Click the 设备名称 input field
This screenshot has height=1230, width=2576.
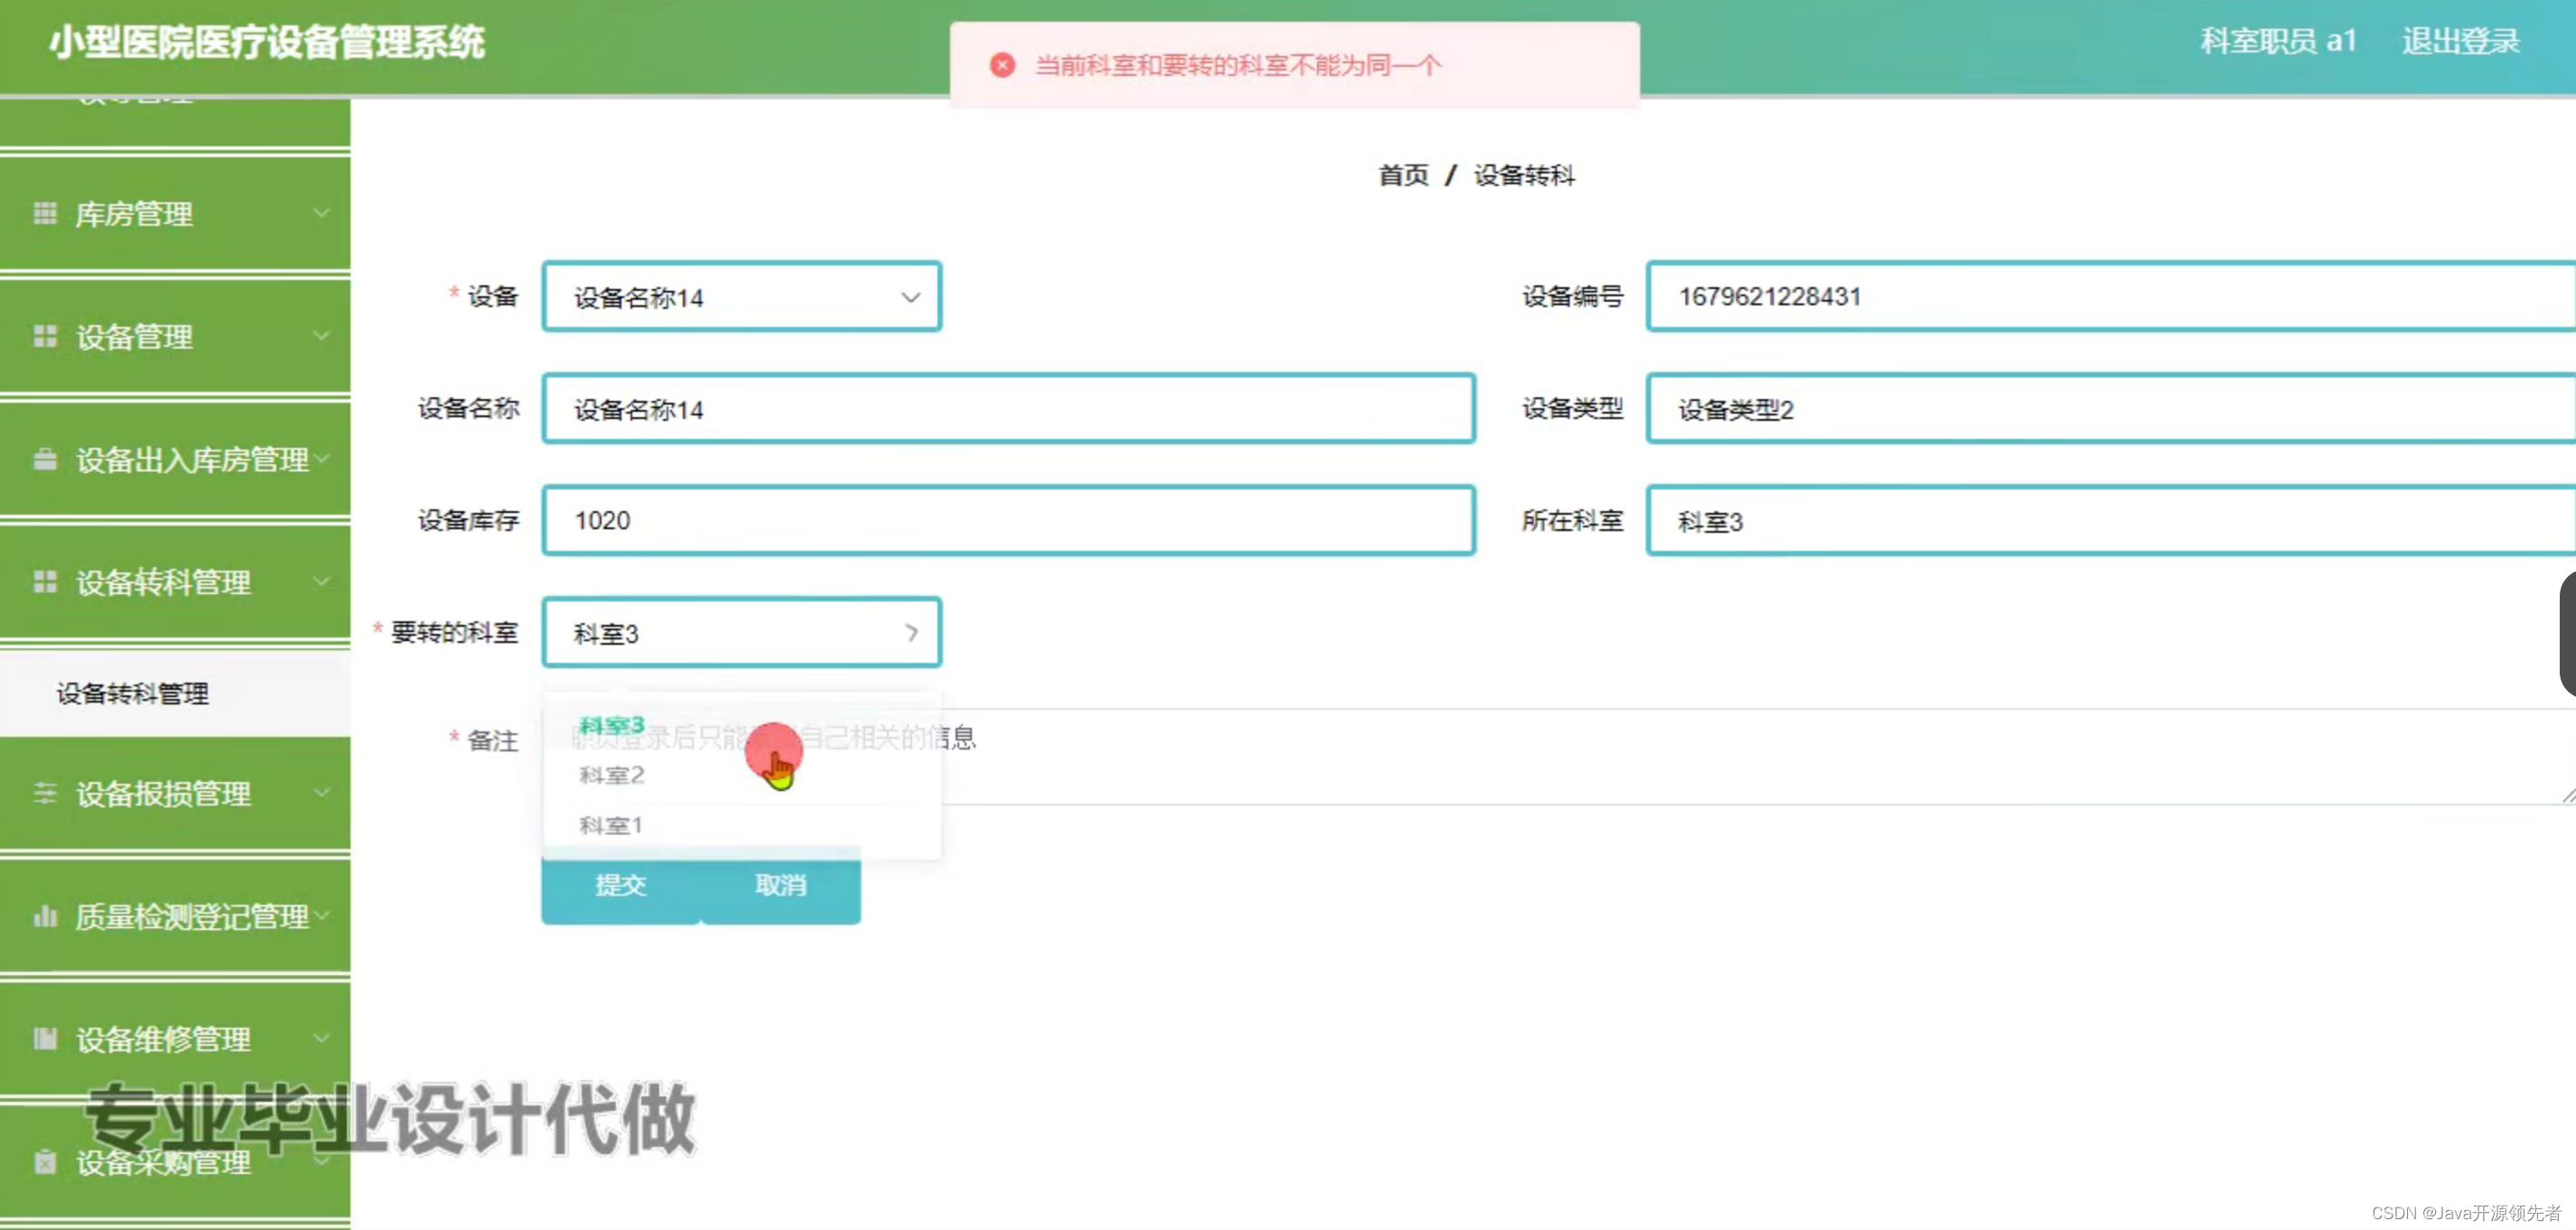click(1008, 409)
